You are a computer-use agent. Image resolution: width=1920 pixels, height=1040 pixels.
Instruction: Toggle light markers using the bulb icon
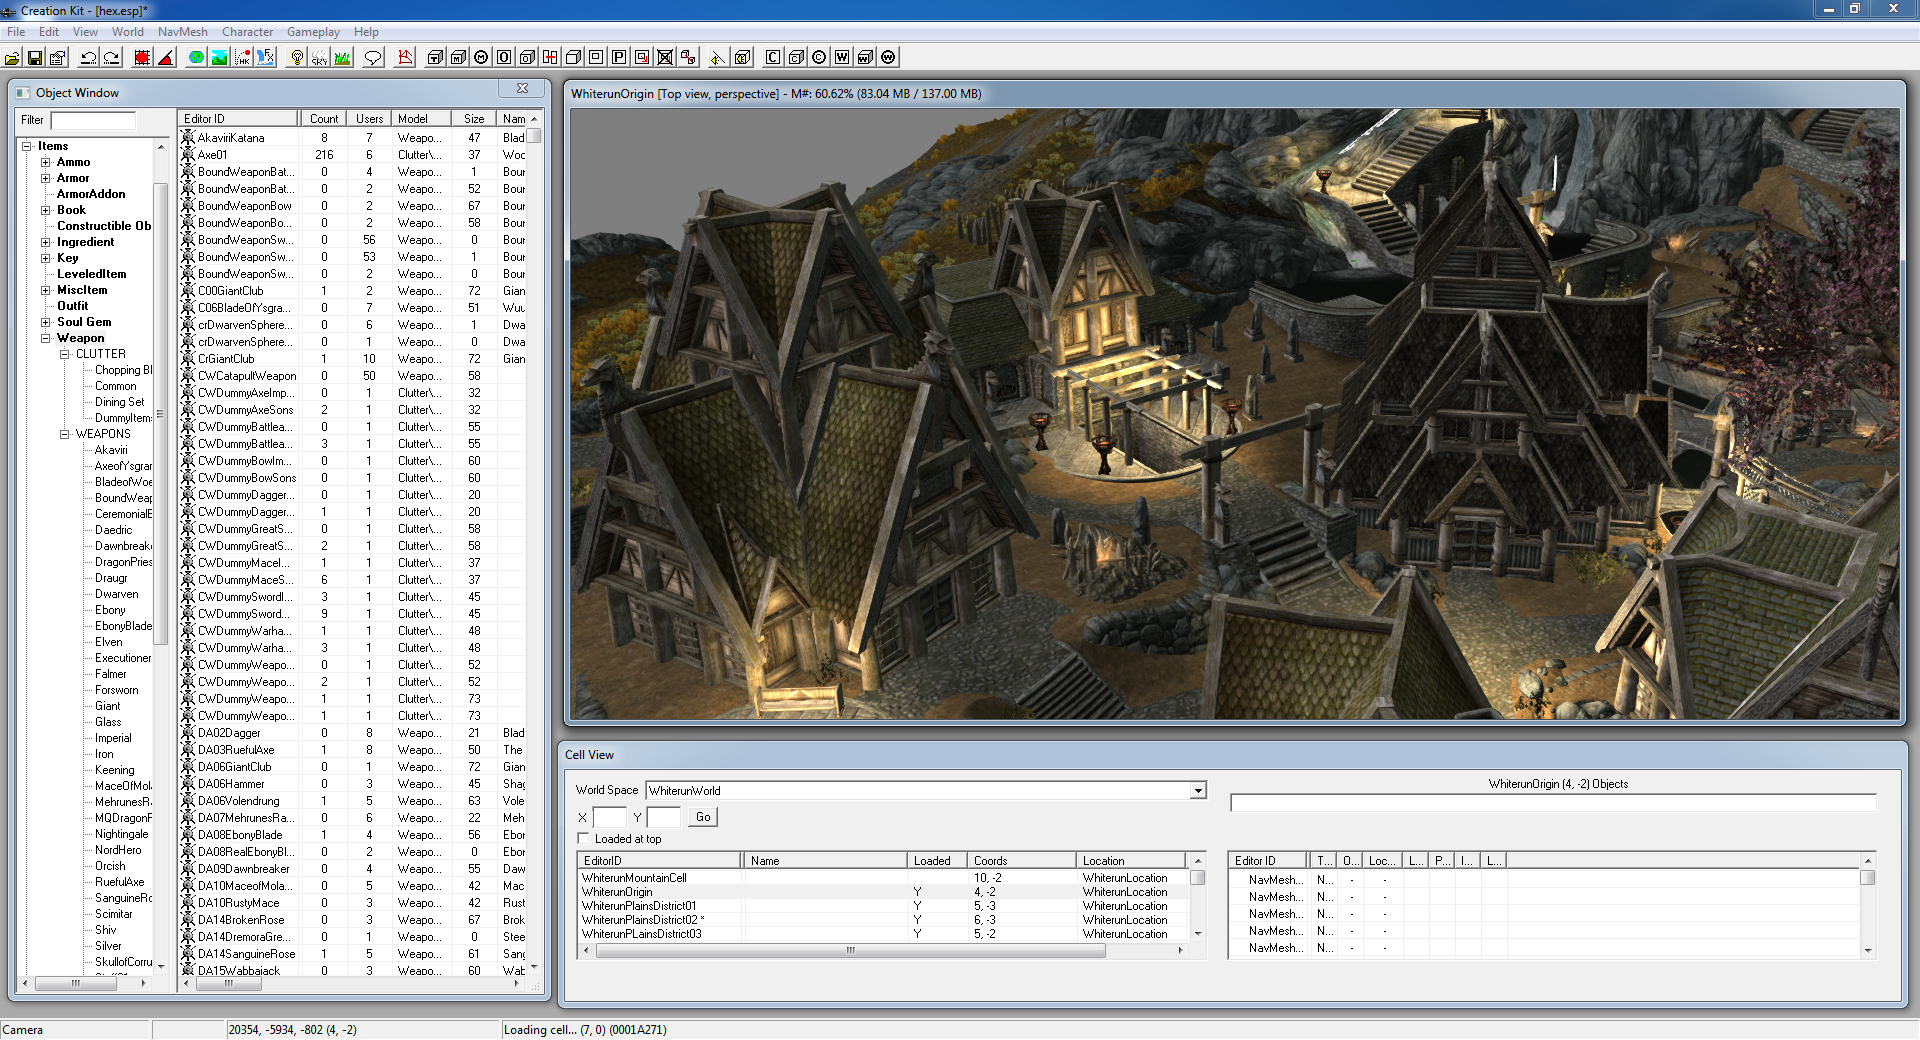[x=295, y=58]
